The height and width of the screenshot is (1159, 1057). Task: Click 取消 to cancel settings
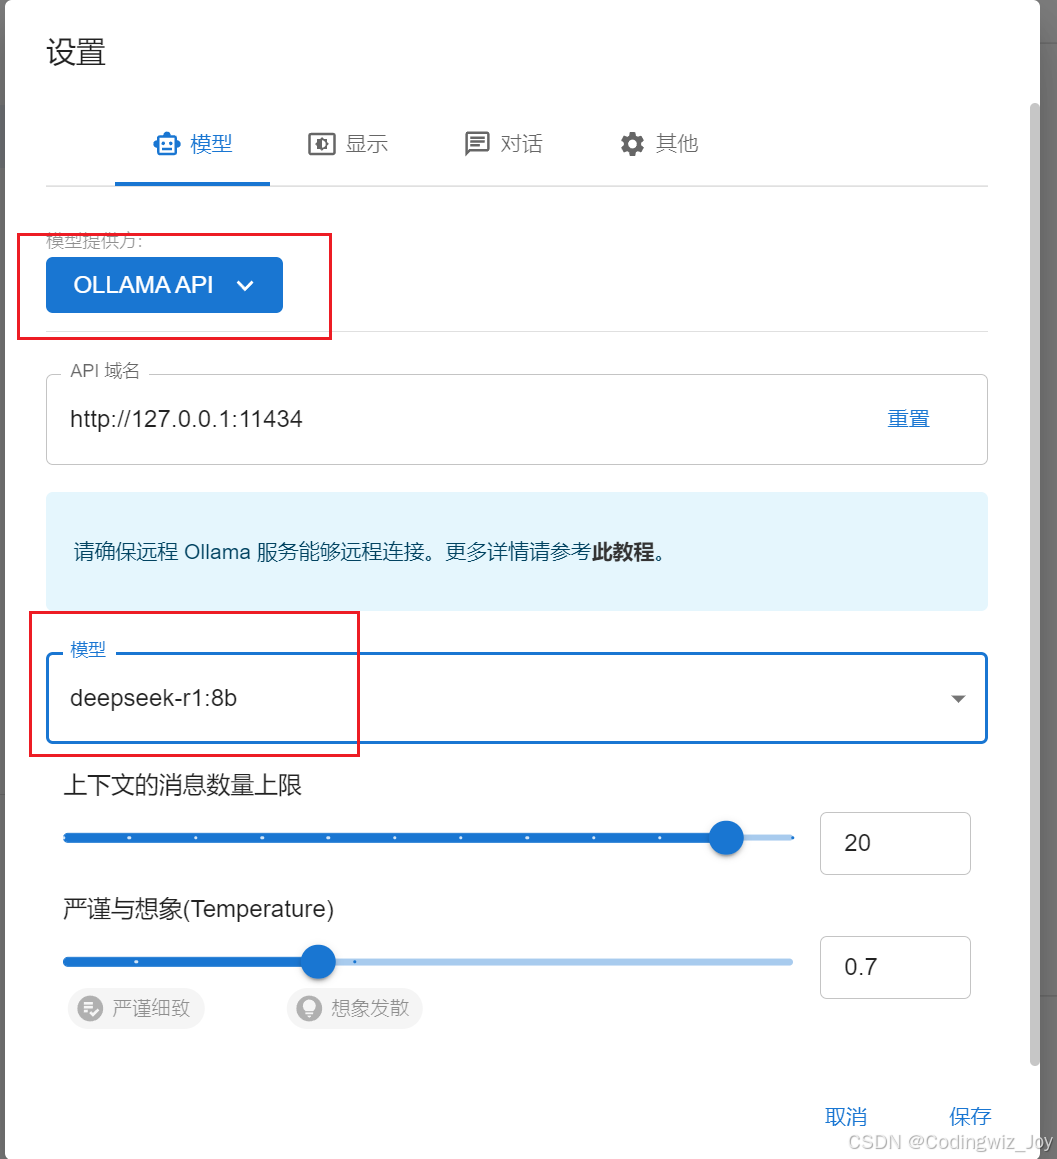846,1116
